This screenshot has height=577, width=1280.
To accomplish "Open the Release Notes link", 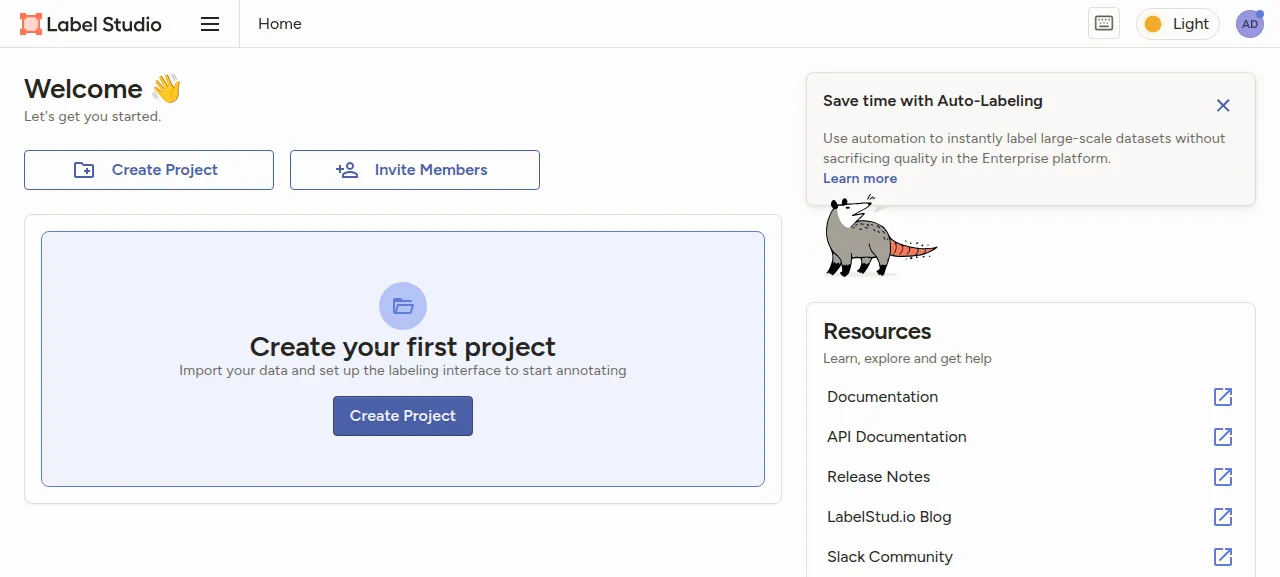I will click(879, 477).
